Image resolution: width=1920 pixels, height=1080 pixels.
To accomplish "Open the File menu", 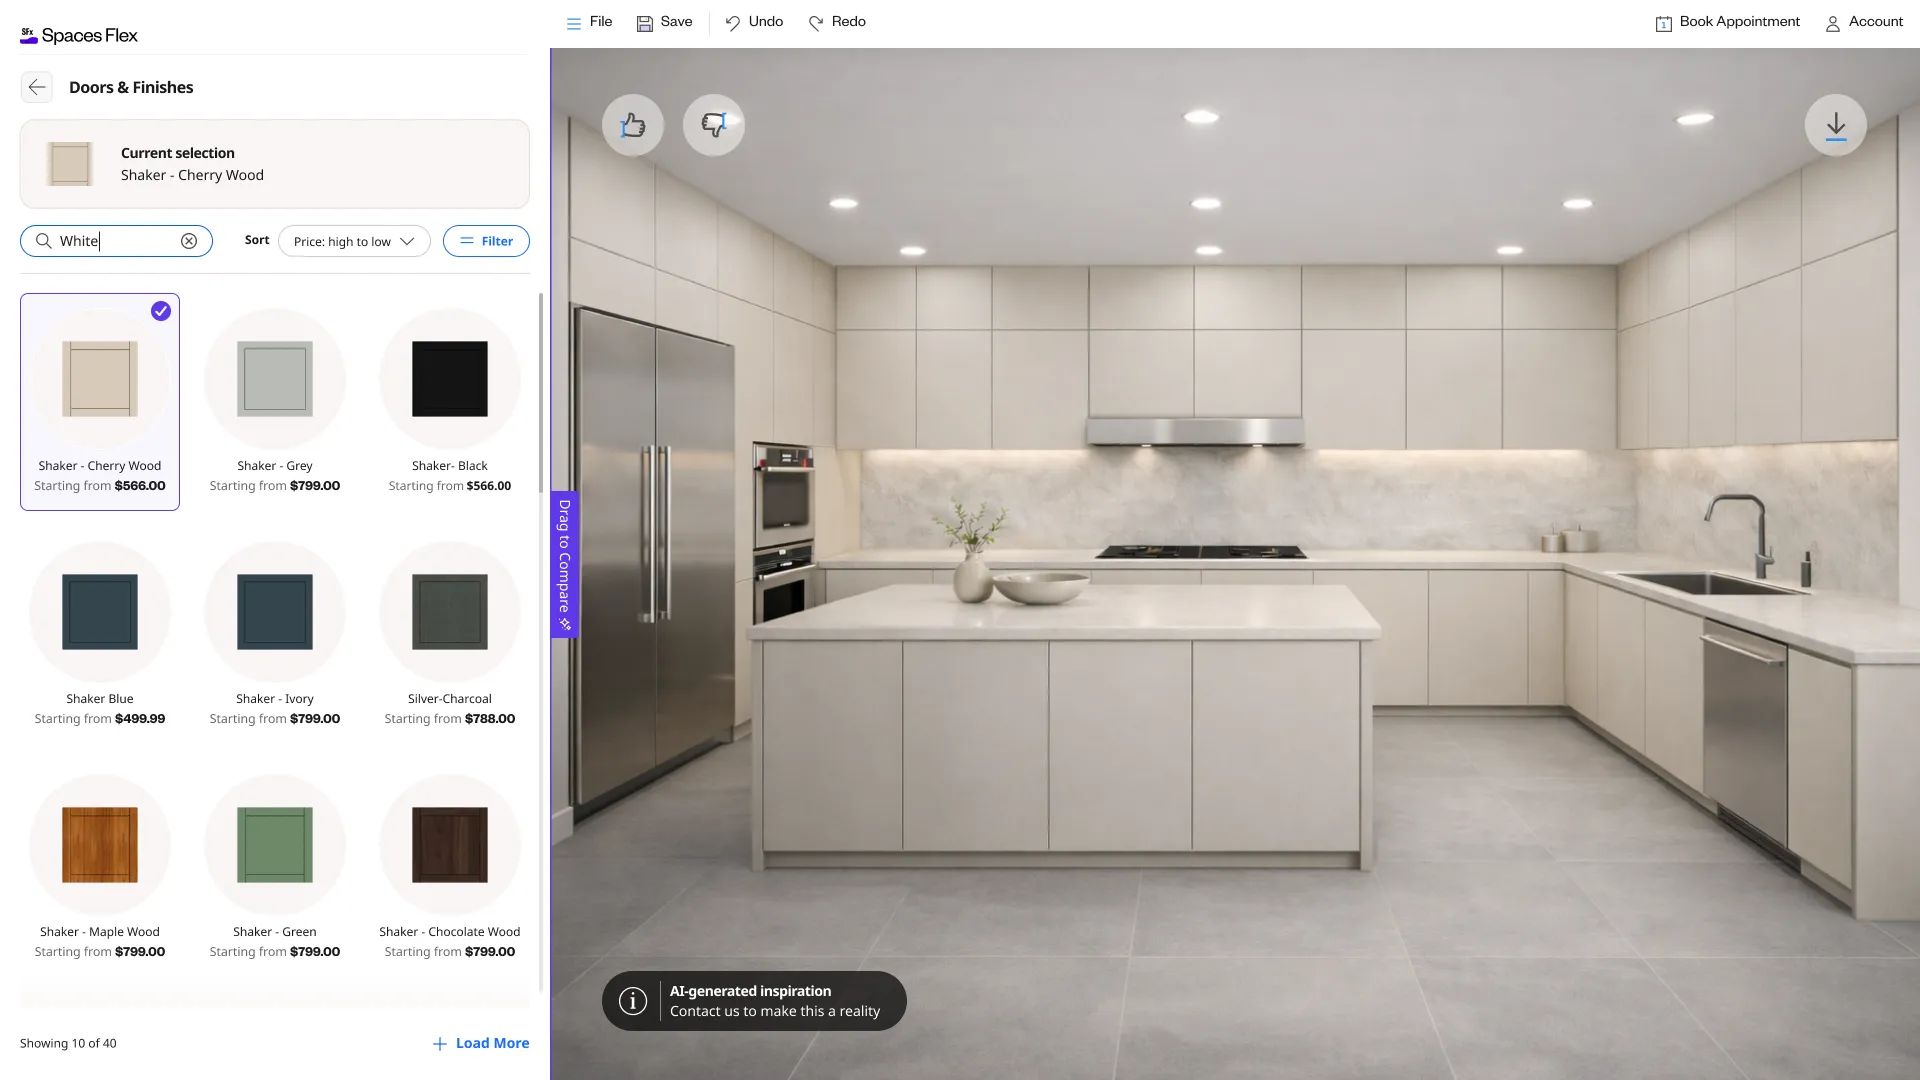I will [x=589, y=22].
